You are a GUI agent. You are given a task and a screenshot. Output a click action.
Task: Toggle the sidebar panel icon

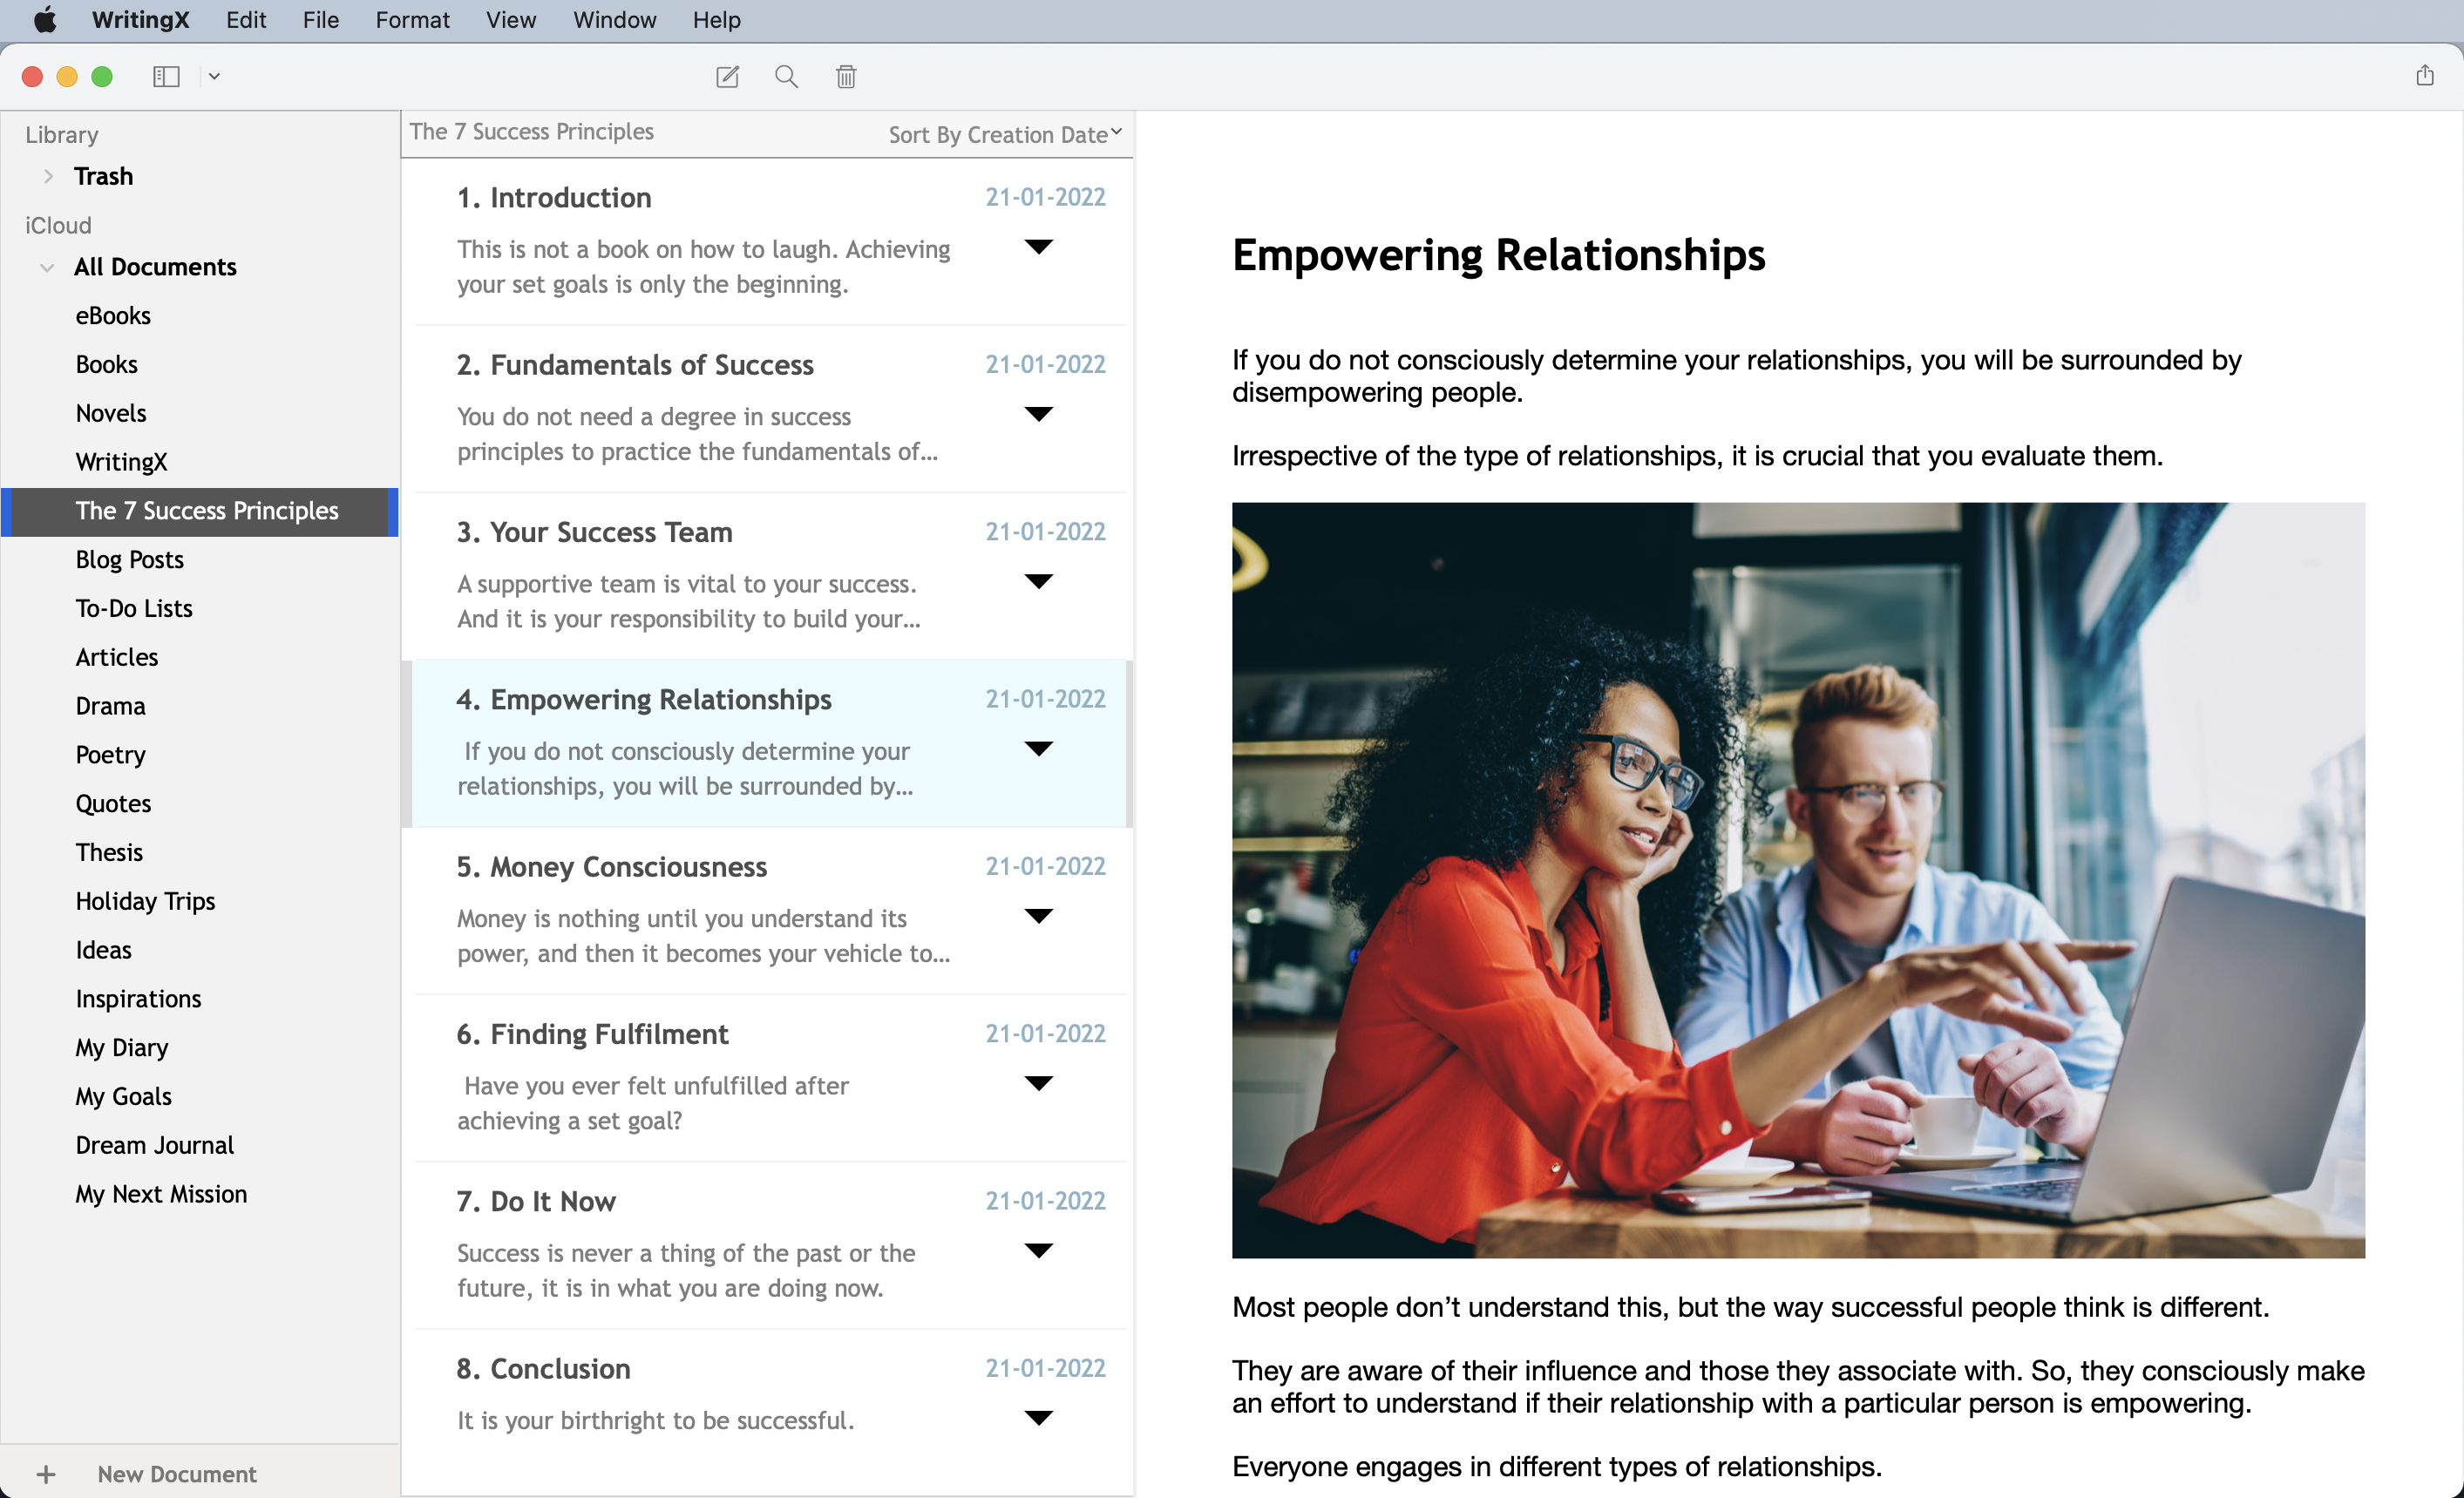pos(166,77)
